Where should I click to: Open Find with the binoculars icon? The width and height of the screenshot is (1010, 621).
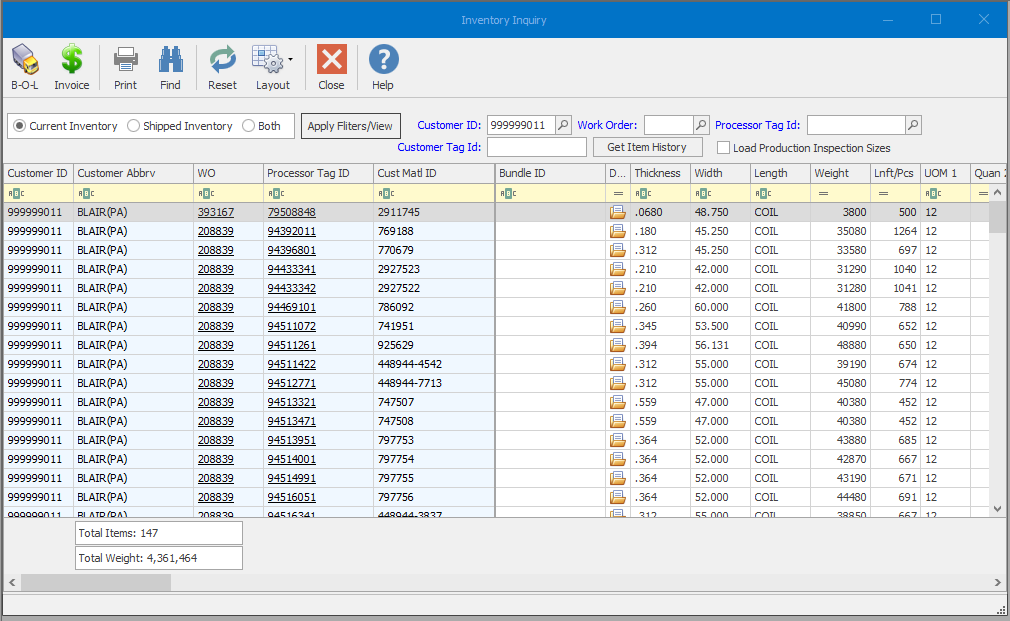(171, 61)
